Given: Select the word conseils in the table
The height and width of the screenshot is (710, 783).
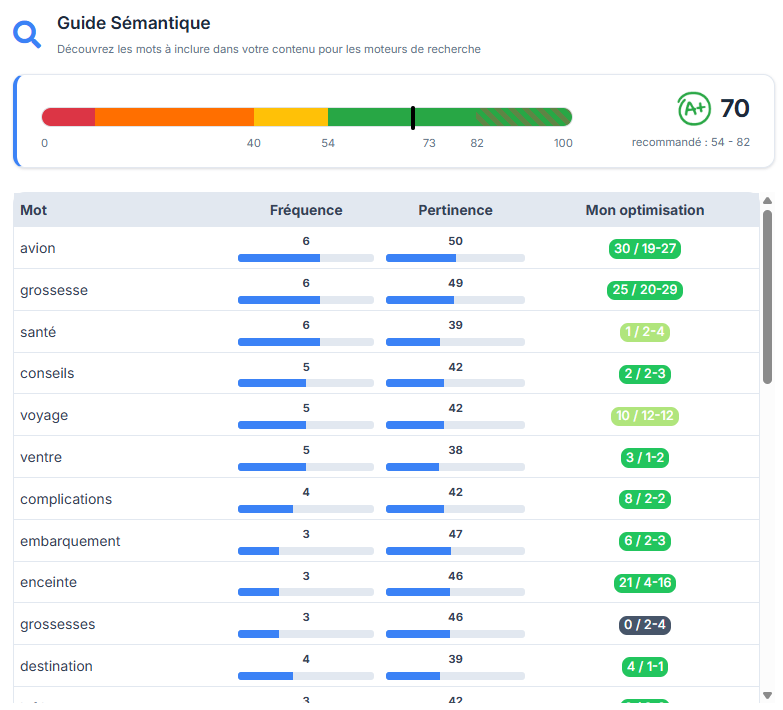Looking at the screenshot, I should 47,373.
